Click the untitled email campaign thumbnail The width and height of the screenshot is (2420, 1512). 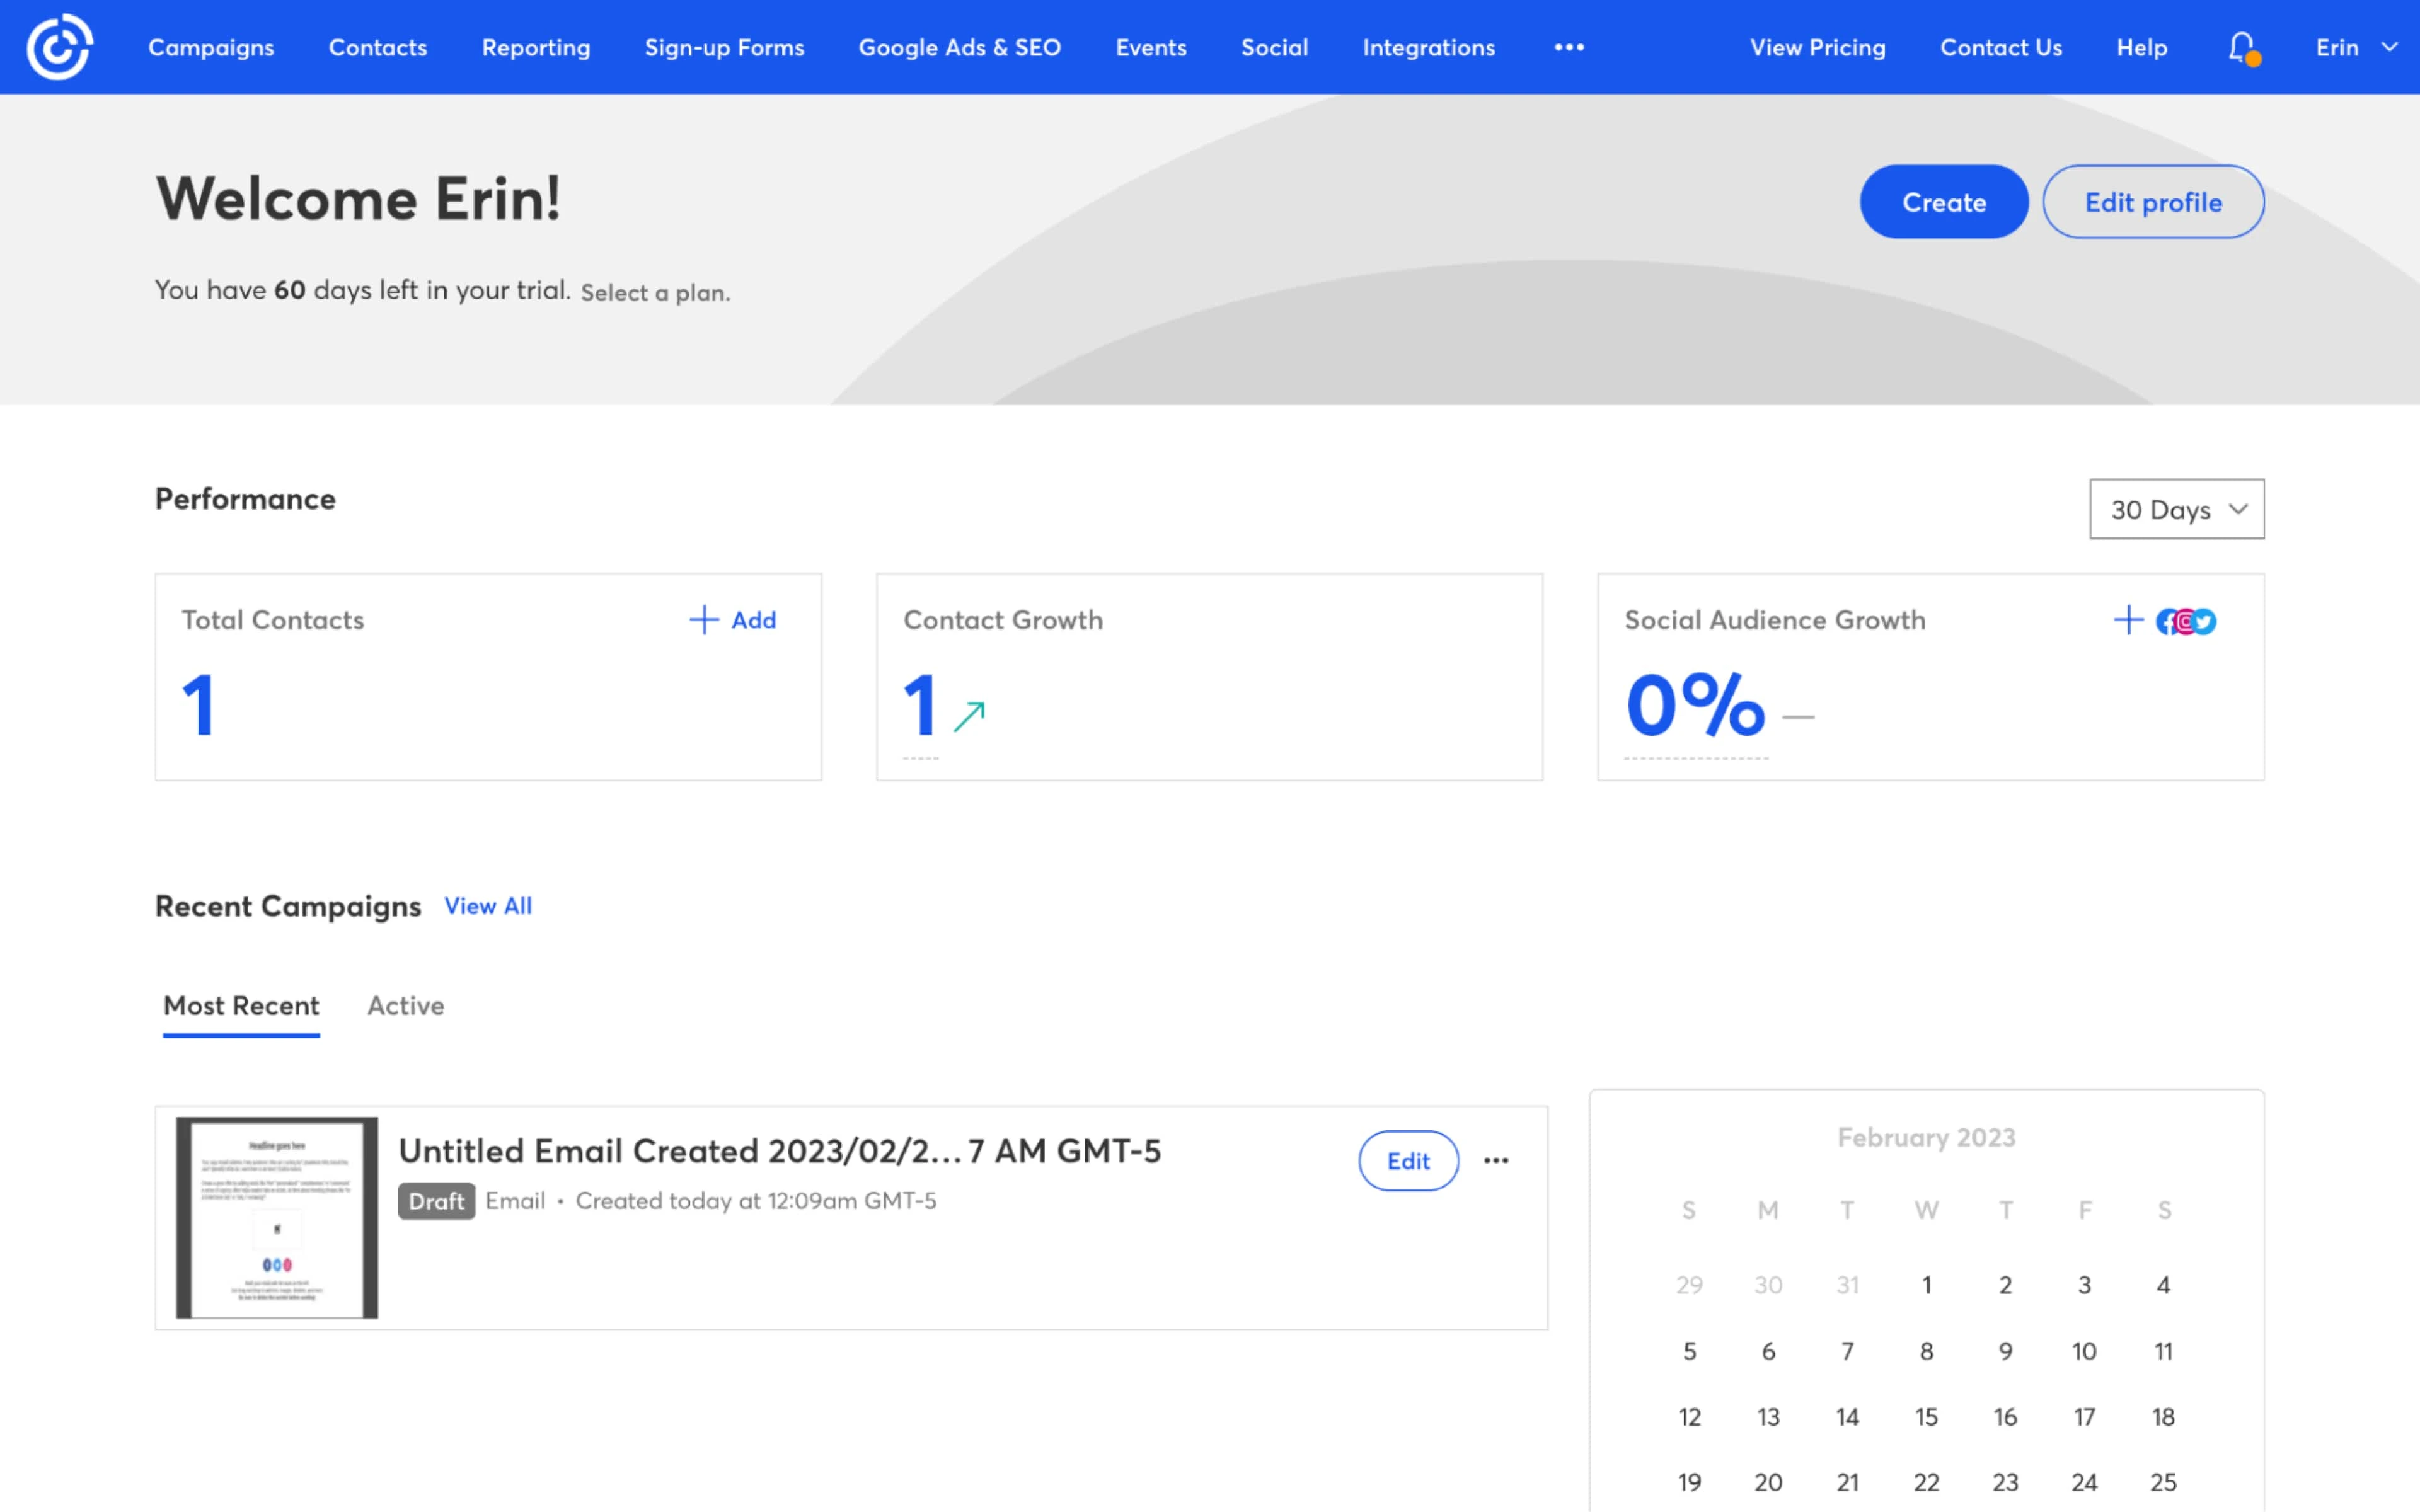[x=277, y=1217]
